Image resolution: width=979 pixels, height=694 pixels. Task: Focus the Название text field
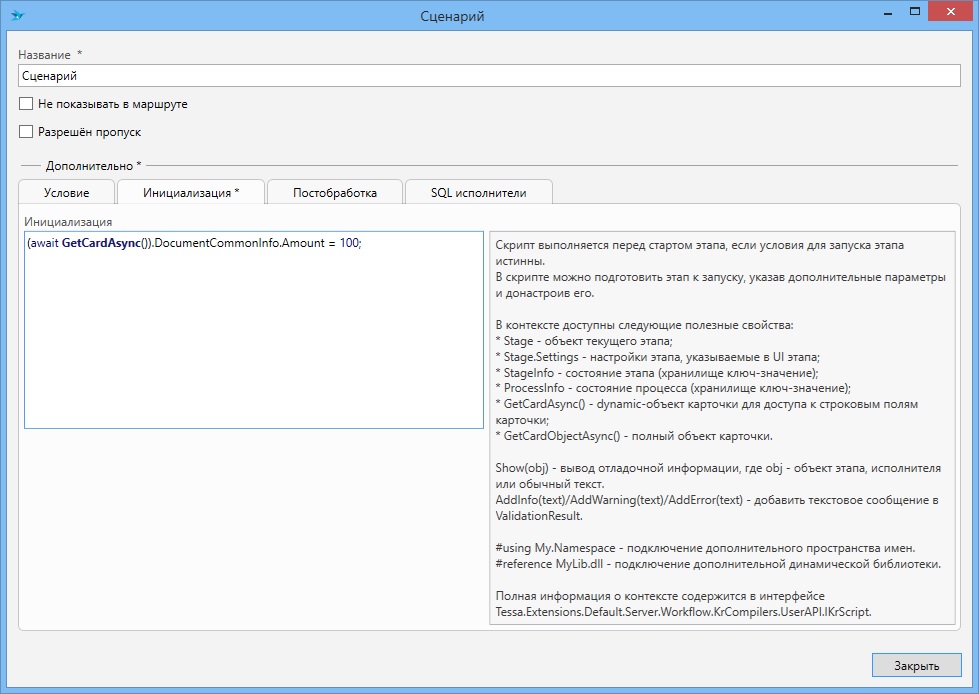tap(489, 75)
